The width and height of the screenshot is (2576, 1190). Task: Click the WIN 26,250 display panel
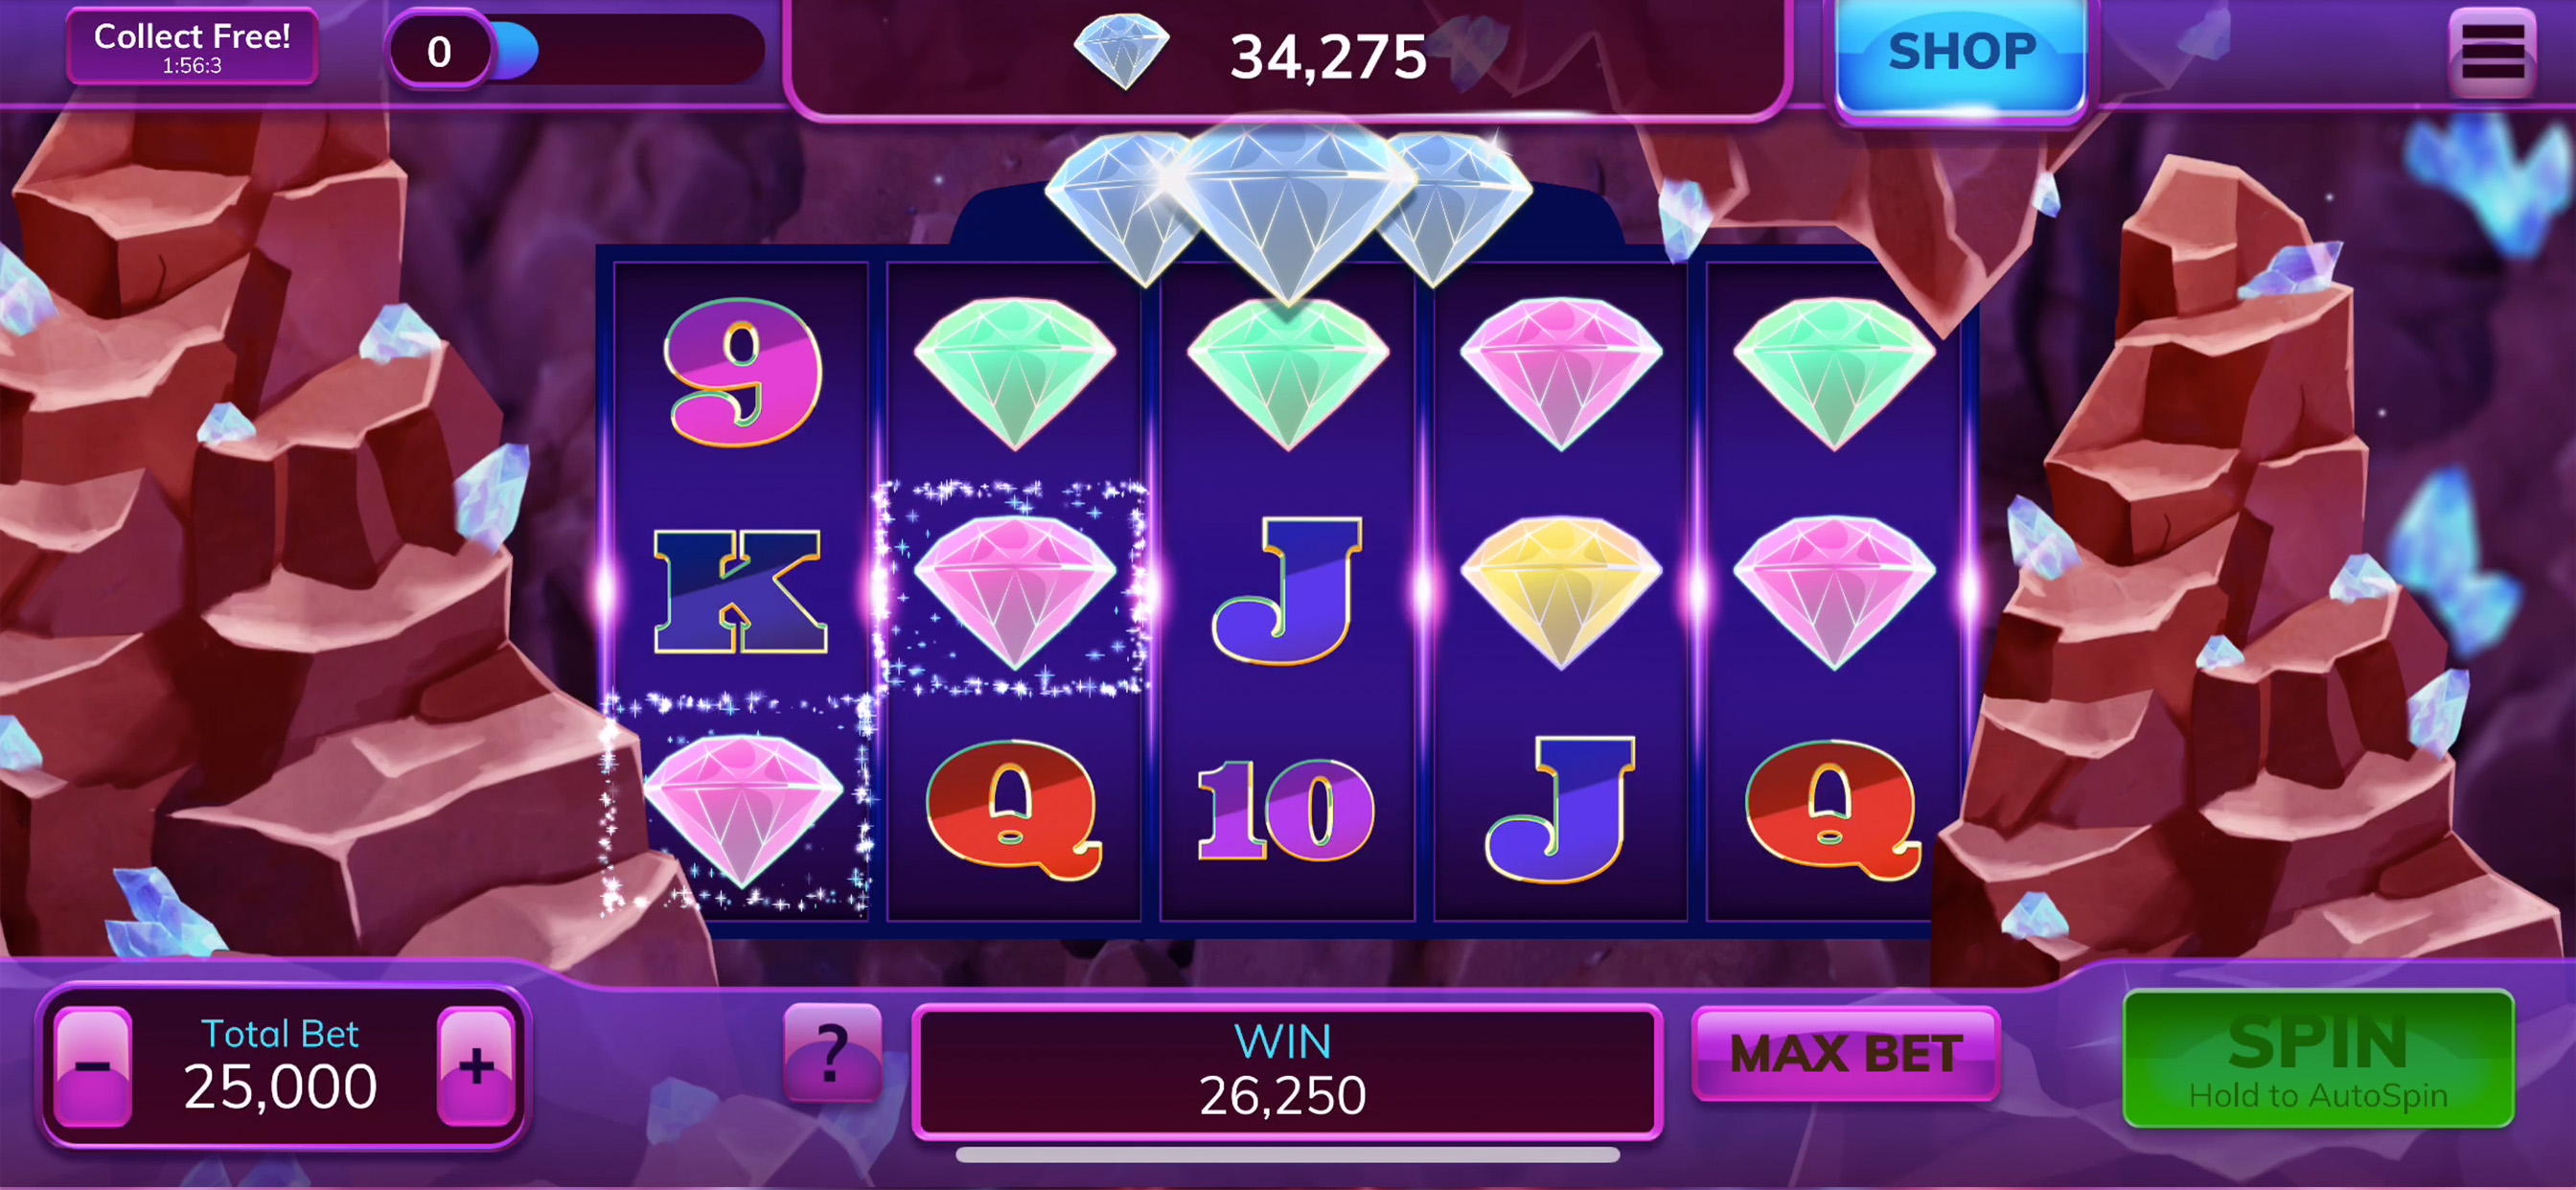(x=1286, y=1072)
